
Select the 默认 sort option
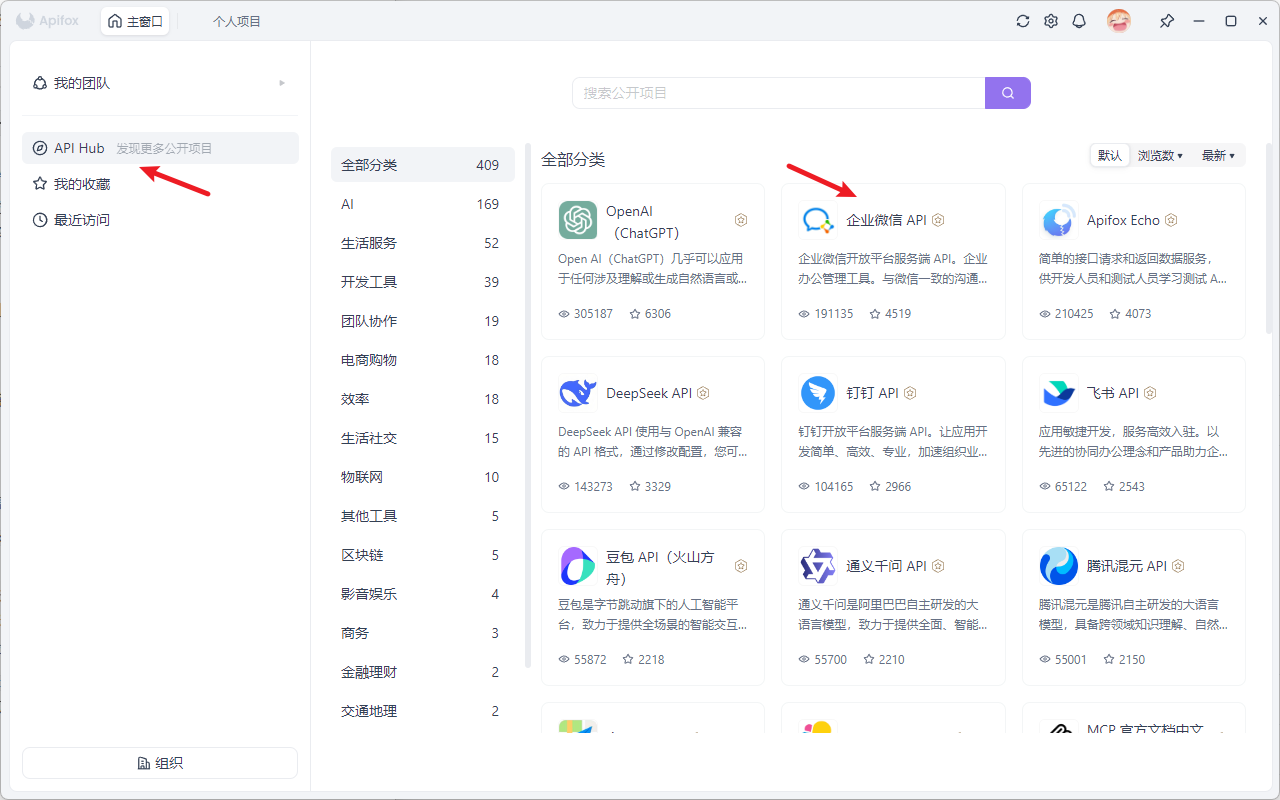(x=1109, y=155)
